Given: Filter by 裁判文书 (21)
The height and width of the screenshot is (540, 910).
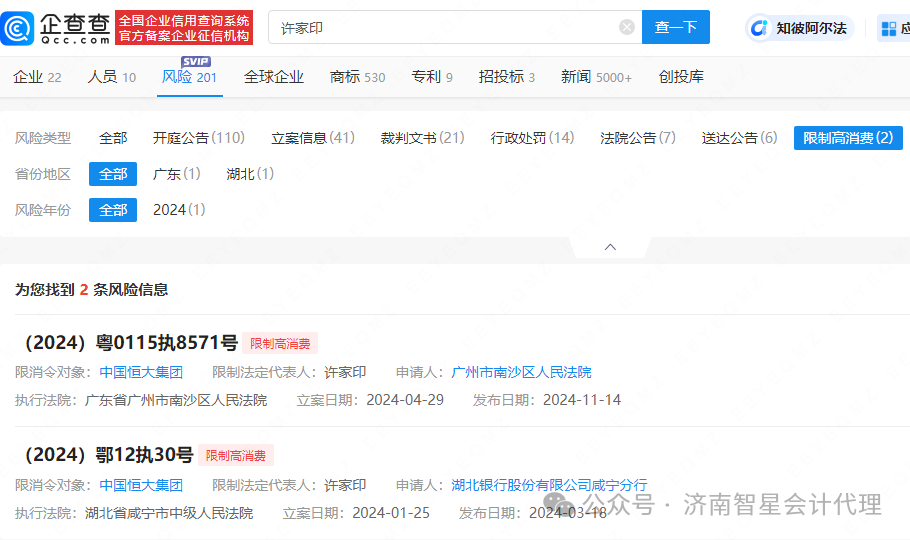Looking at the screenshot, I should (x=422, y=138).
